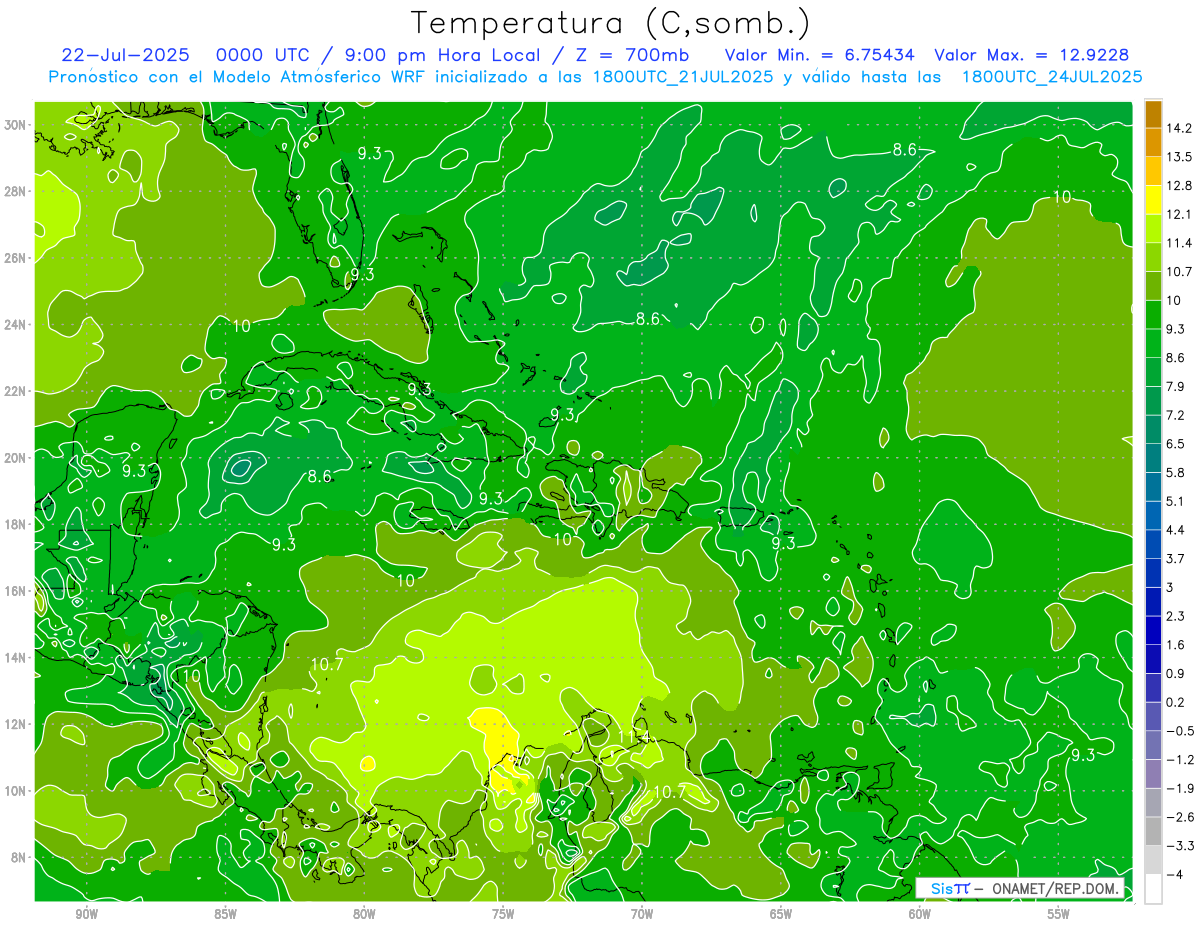Click colorbar label "-3.3"
This screenshot has height=927, width=1200.
click(x=1180, y=845)
